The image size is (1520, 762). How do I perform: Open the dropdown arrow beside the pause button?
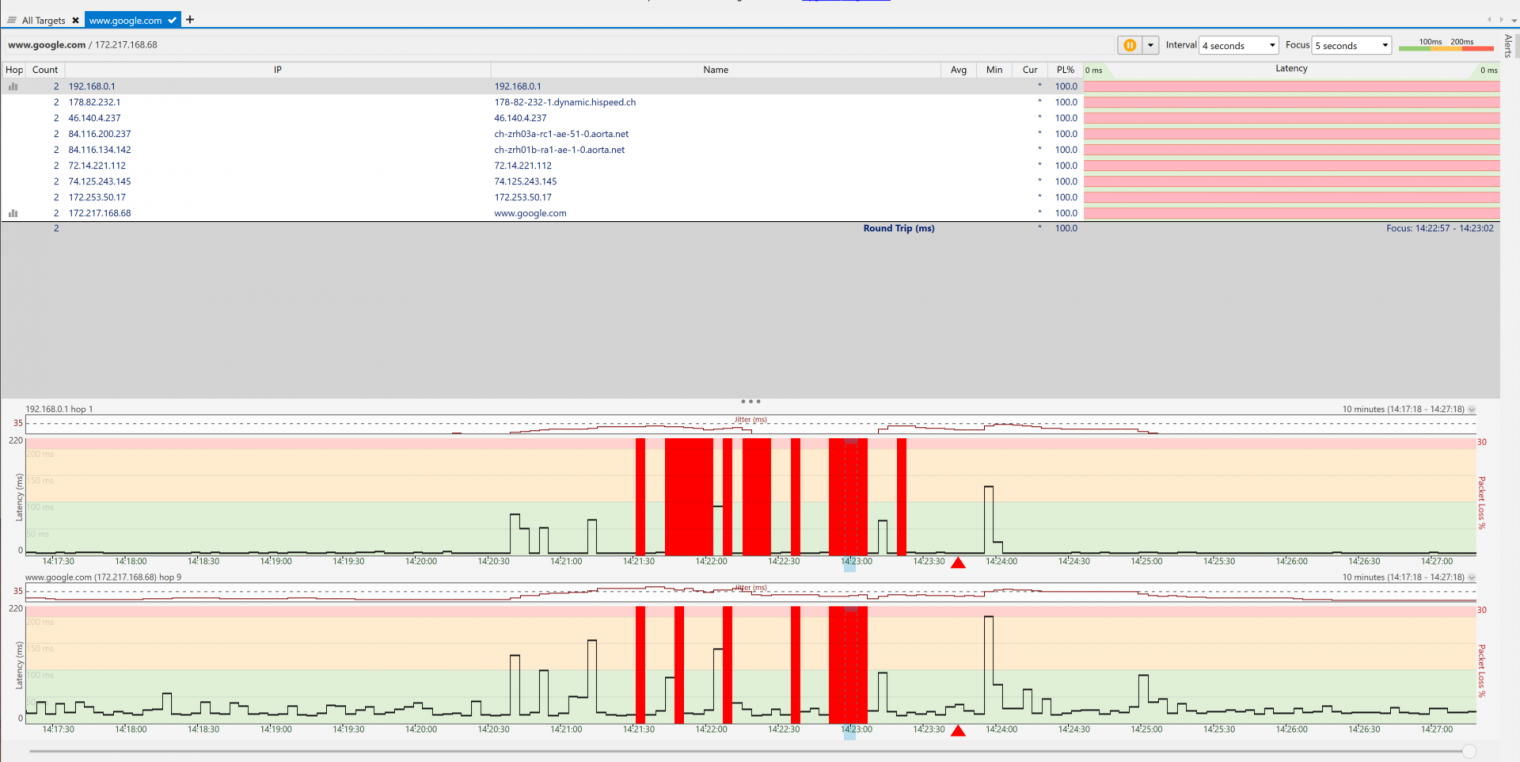(x=1150, y=45)
